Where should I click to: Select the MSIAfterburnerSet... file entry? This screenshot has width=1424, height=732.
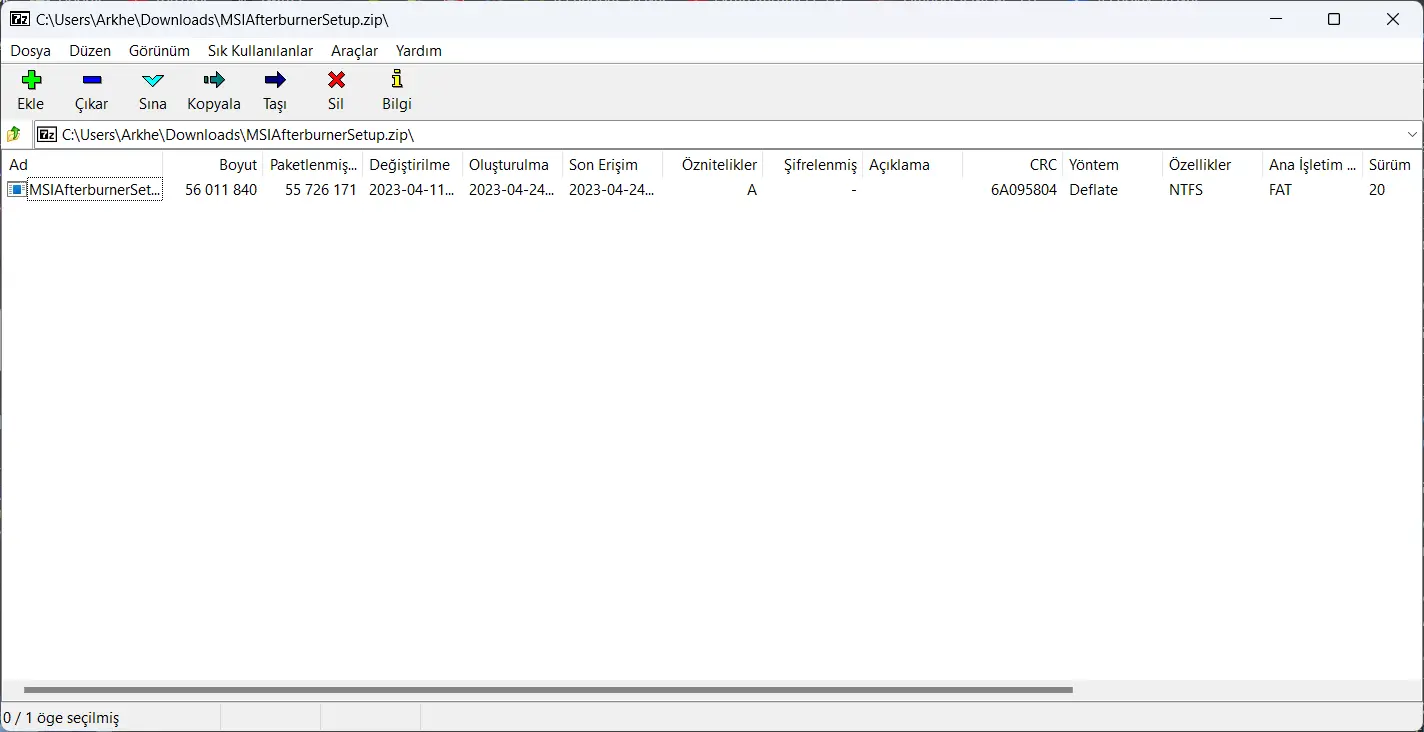(x=84, y=190)
